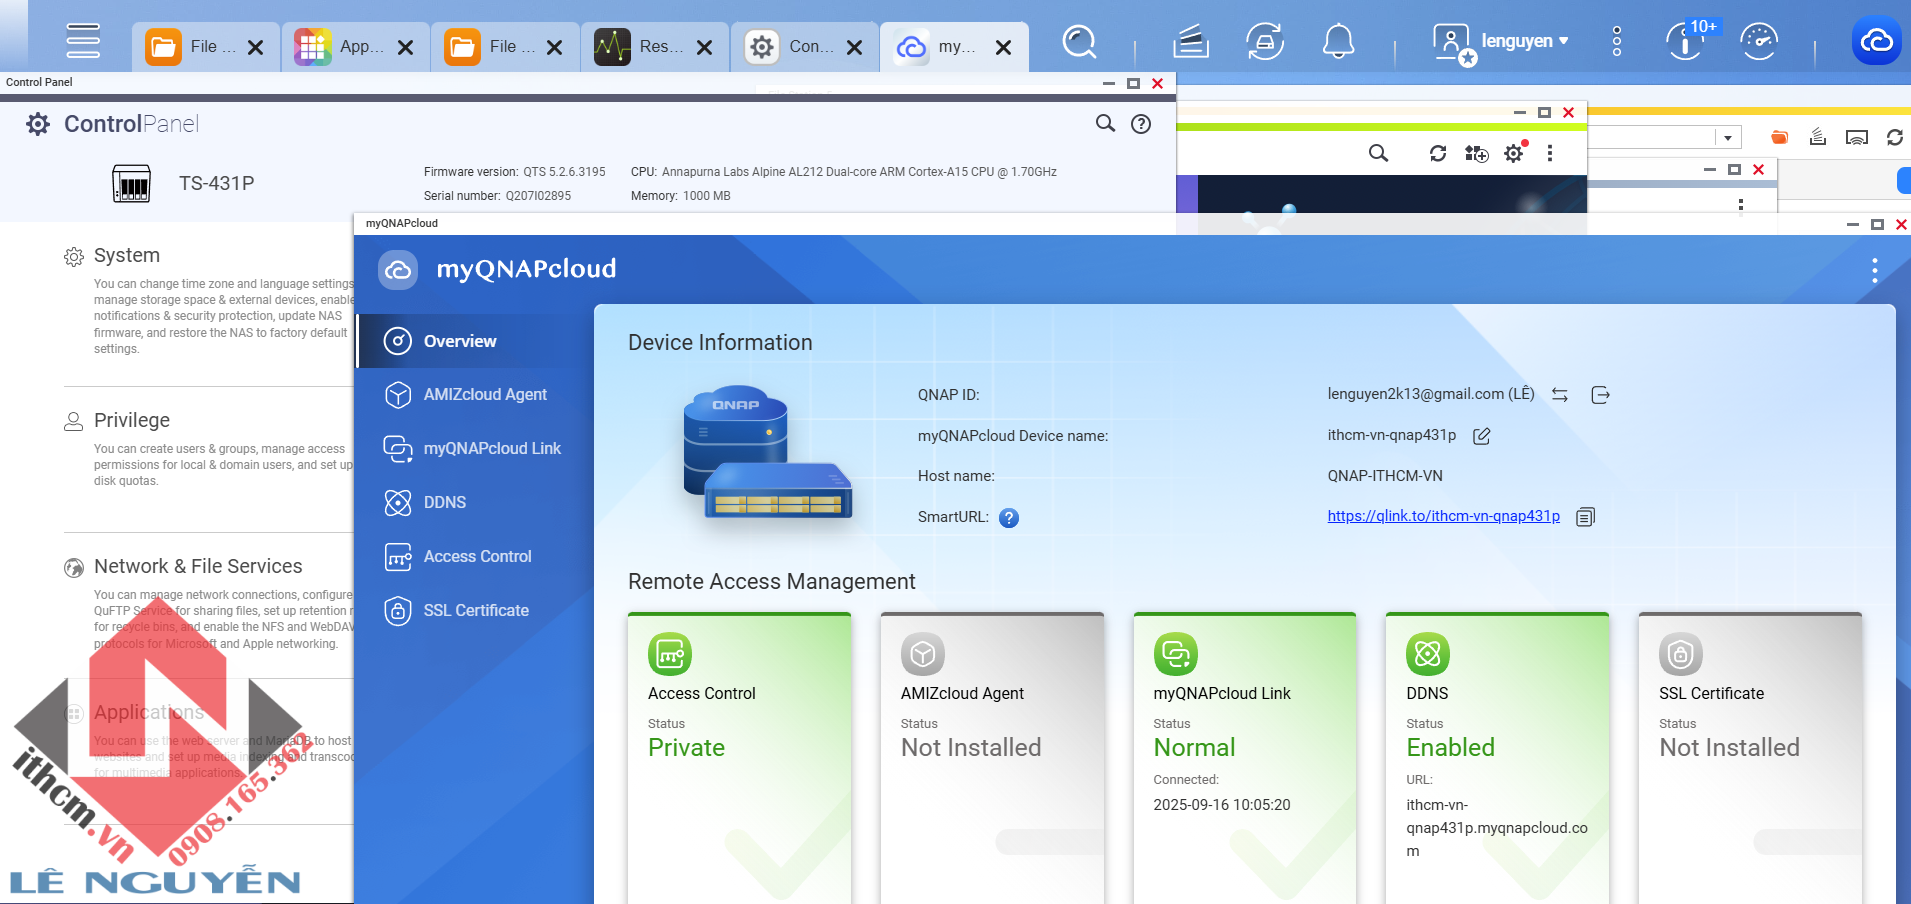Open the myQNAPcloud Link status card
This screenshot has height=904, width=1911.
1245,758
